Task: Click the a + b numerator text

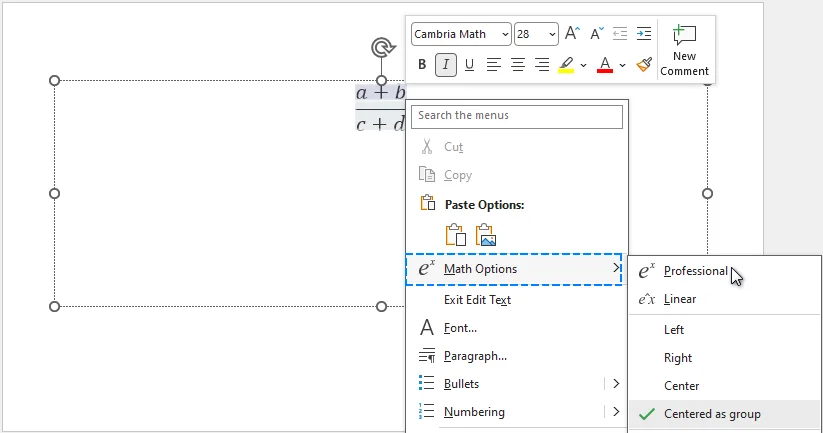Action: (381, 94)
